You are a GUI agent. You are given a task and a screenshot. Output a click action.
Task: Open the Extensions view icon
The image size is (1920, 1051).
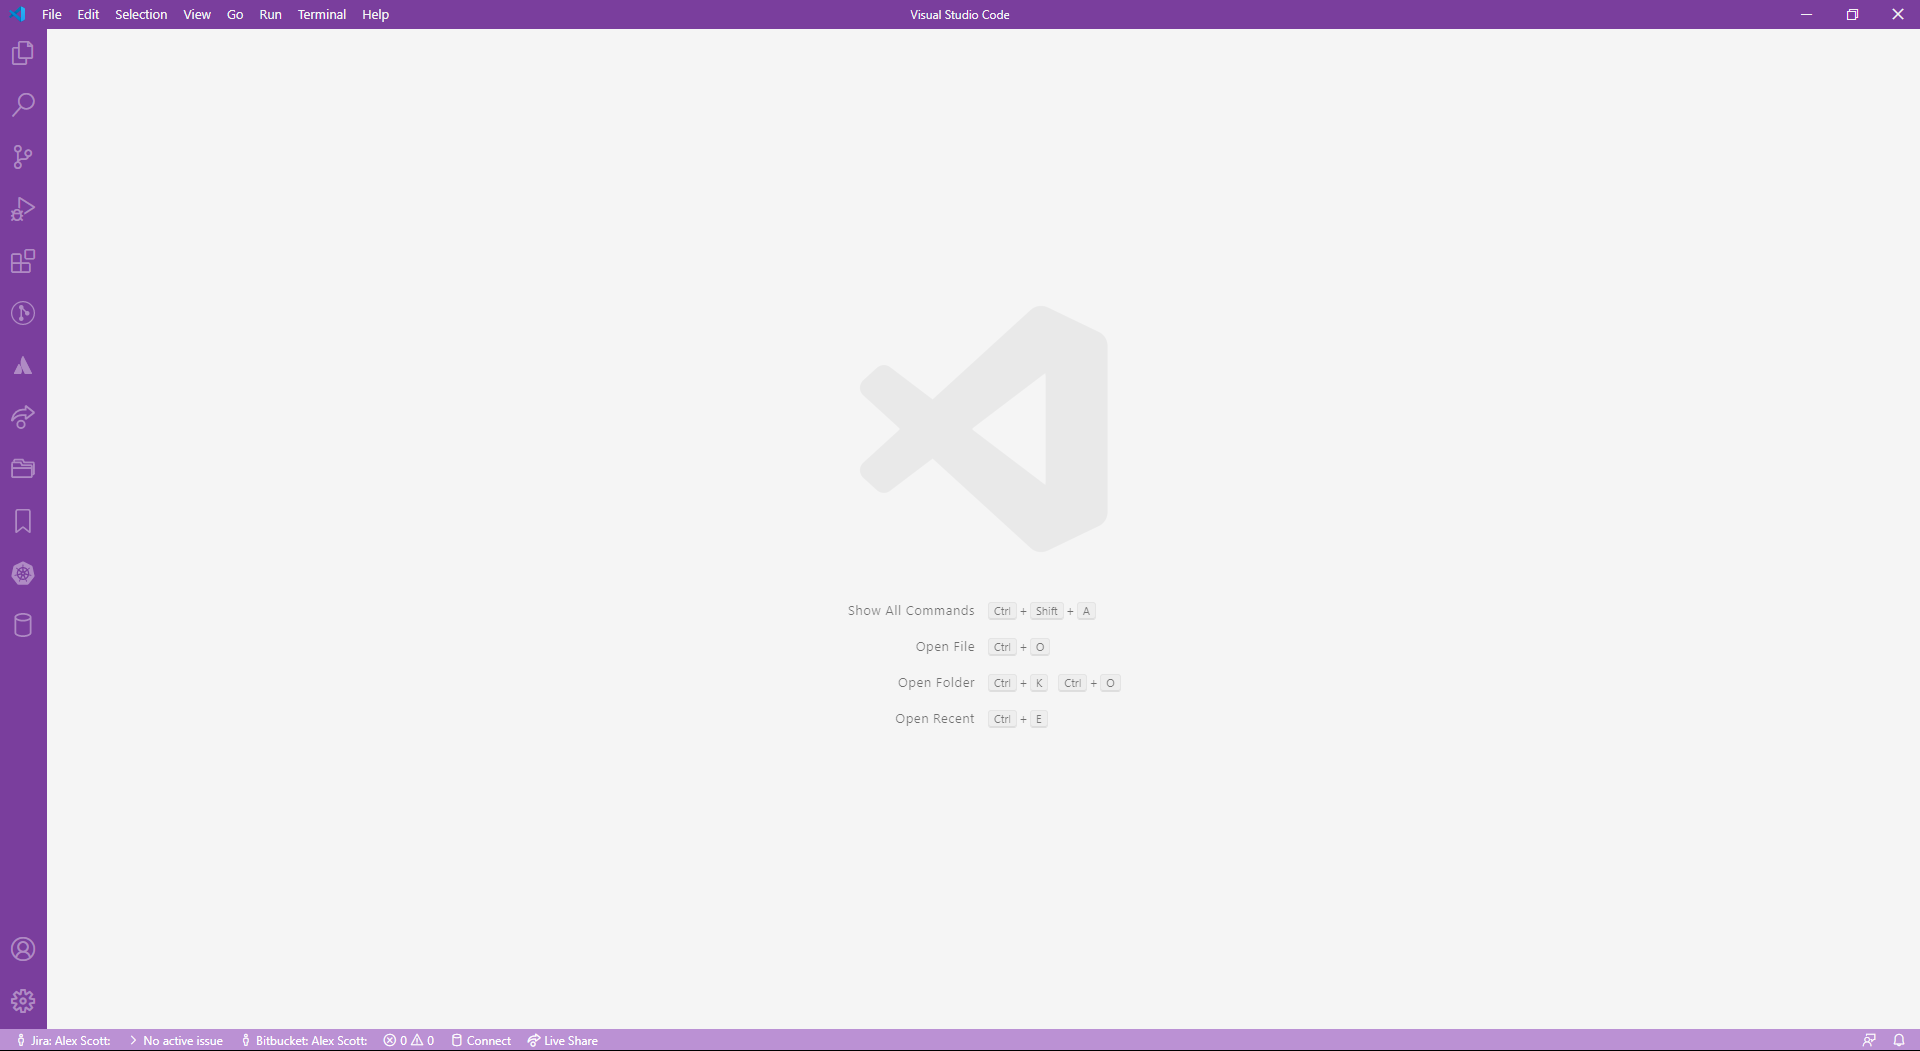coord(23,261)
